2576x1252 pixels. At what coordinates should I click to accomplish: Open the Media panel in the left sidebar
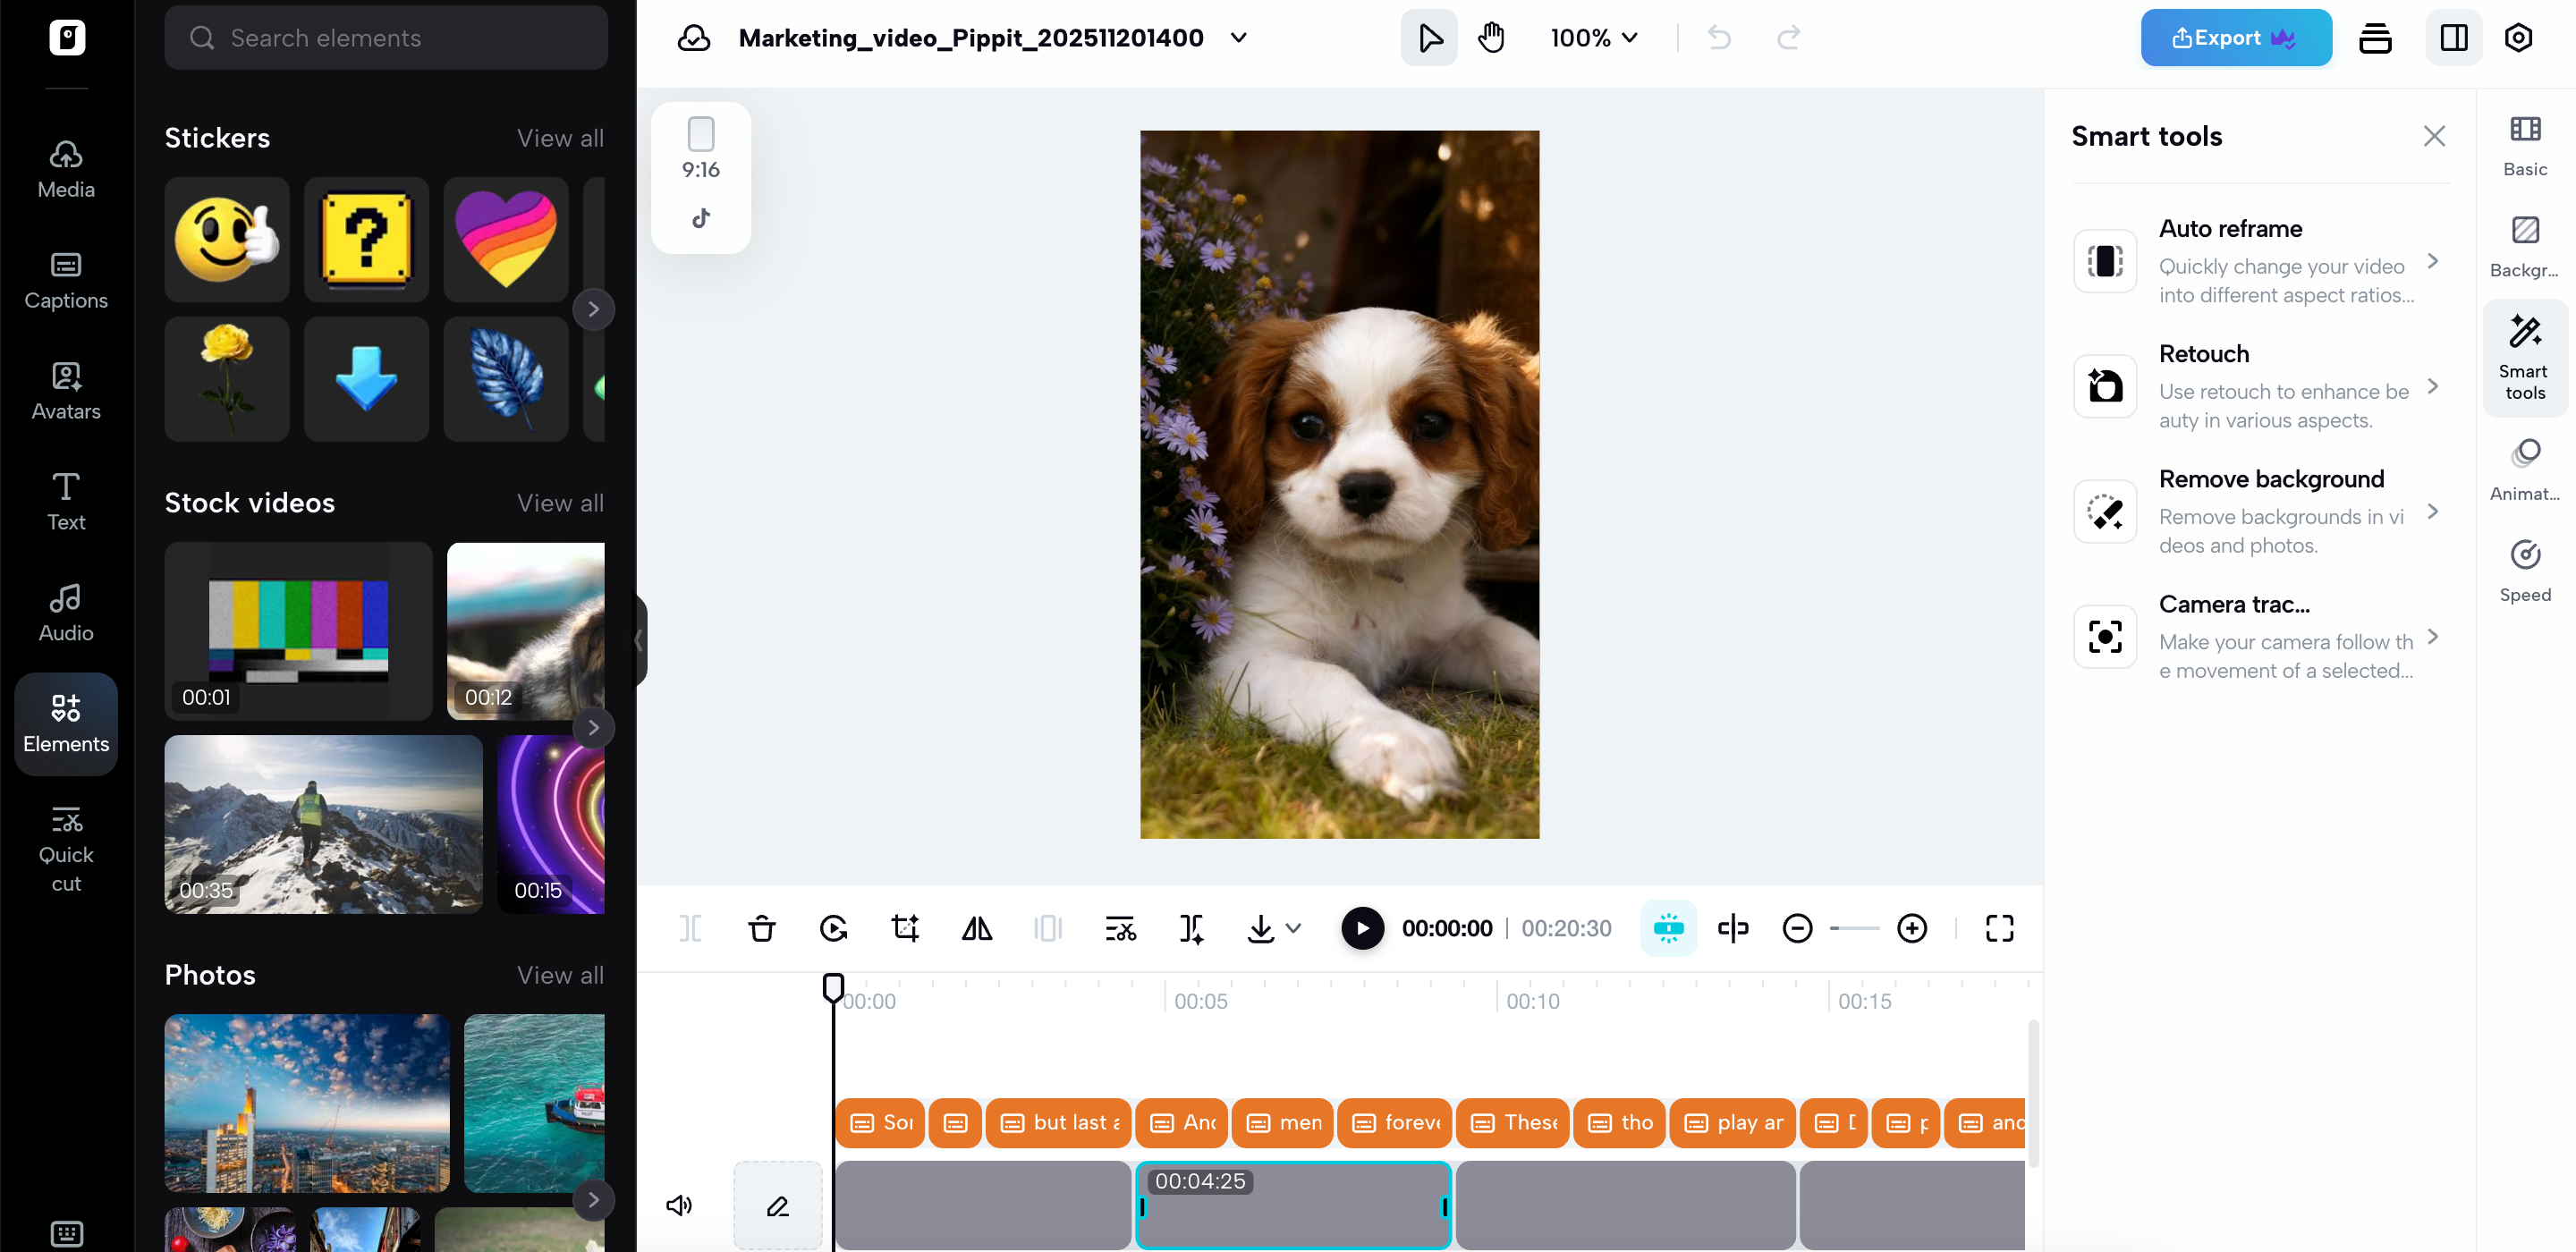pyautogui.click(x=65, y=170)
